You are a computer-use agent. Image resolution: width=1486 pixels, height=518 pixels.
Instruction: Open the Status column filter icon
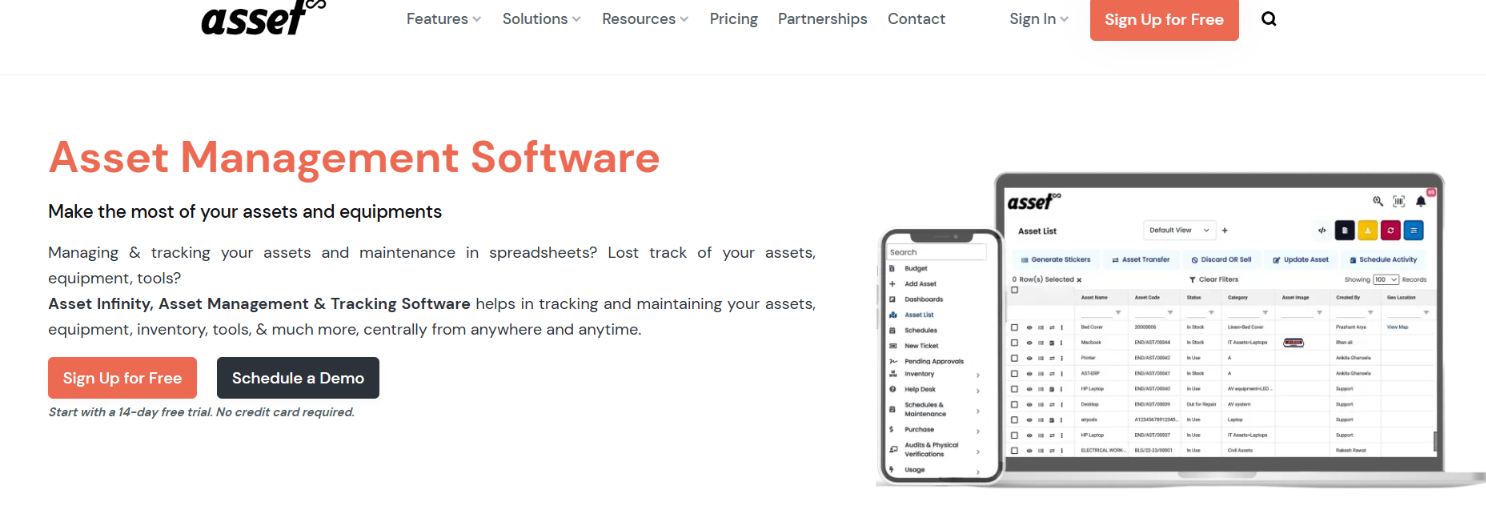[x=1211, y=312]
